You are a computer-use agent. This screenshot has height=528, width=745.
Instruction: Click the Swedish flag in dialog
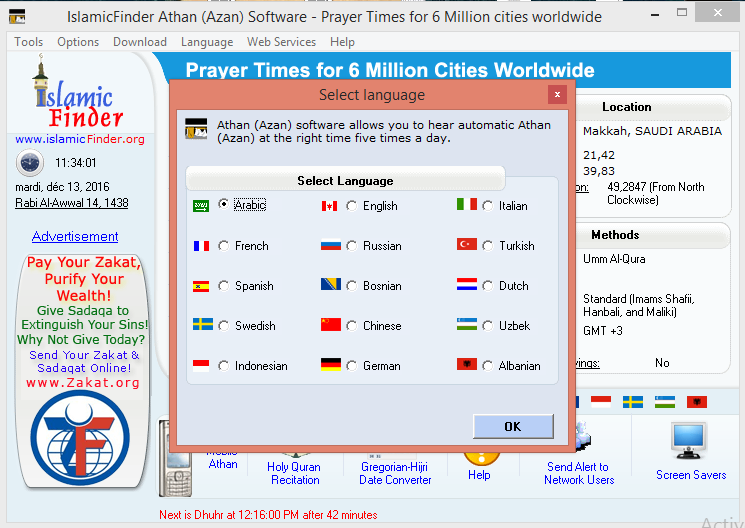click(x=203, y=324)
